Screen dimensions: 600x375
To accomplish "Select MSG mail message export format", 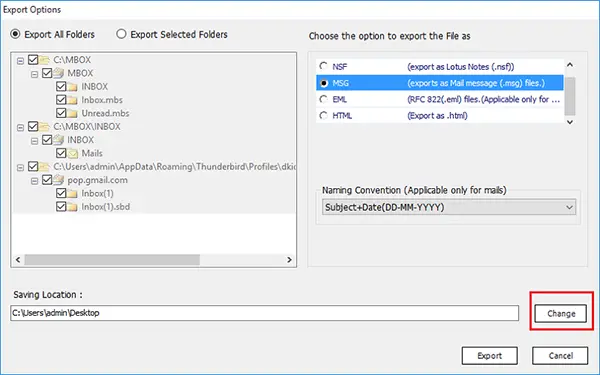I will coord(324,83).
